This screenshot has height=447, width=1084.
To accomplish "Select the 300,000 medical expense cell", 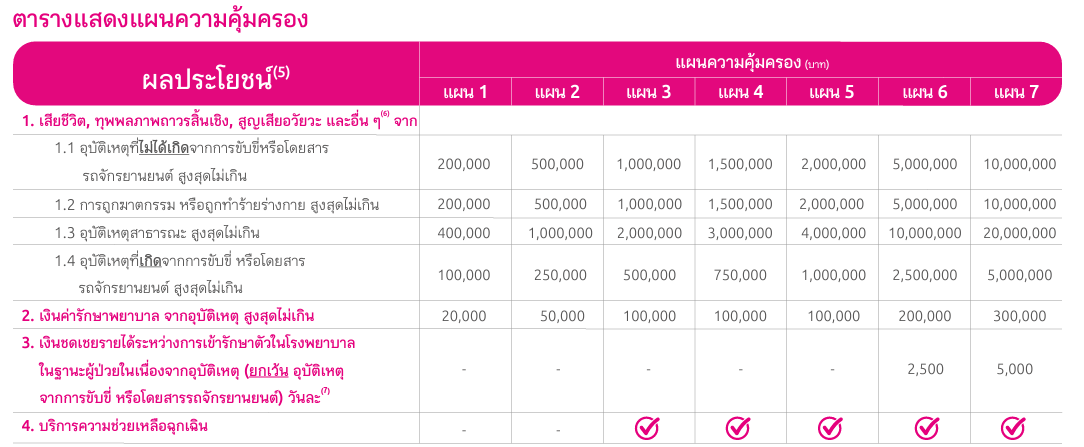I will coord(1015,316).
